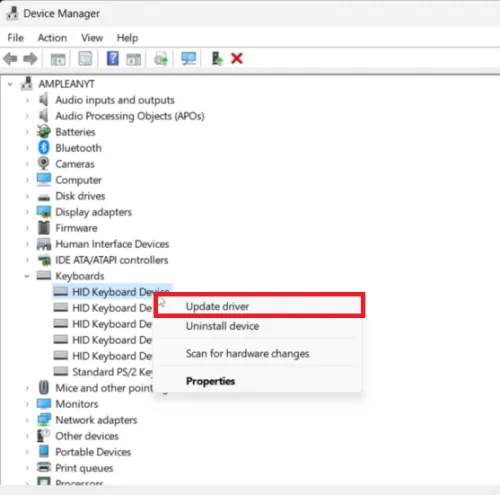Screen dimensions: 500x495
Task: Click the Properties sheet toolbar icon
Action: click(x=85, y=59)
